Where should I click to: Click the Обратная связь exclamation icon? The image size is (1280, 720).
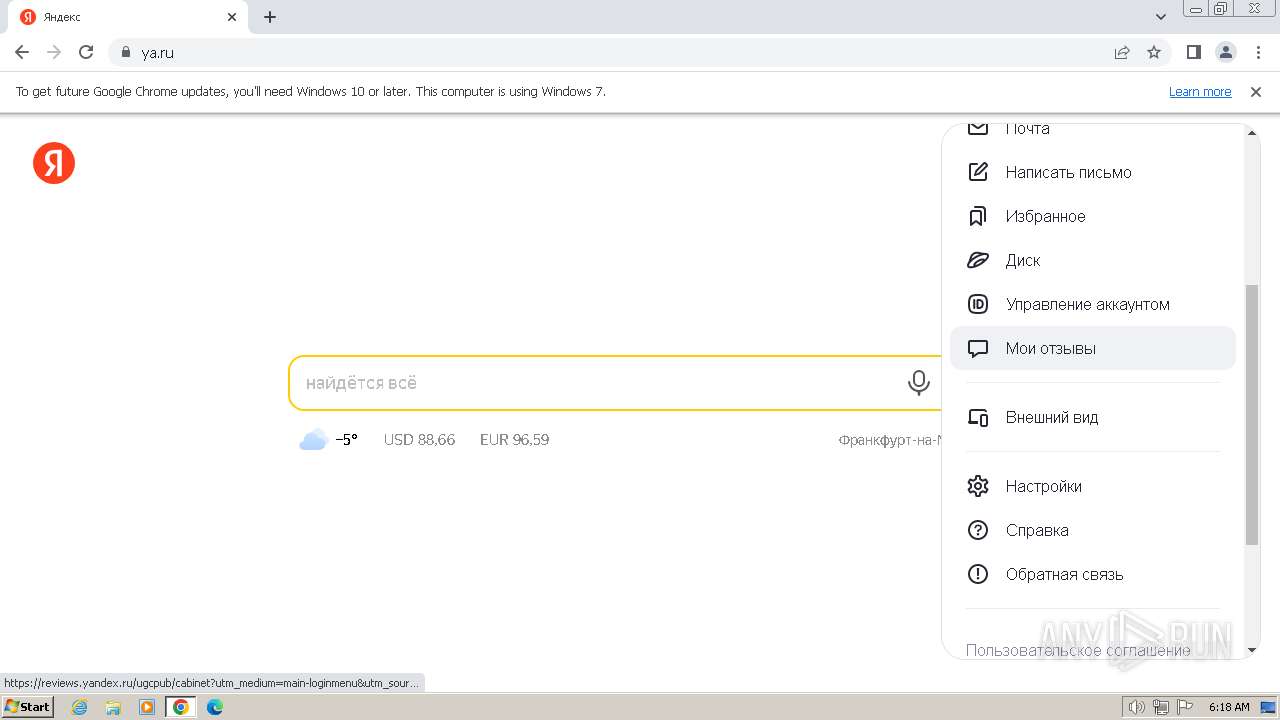point(978,574)
